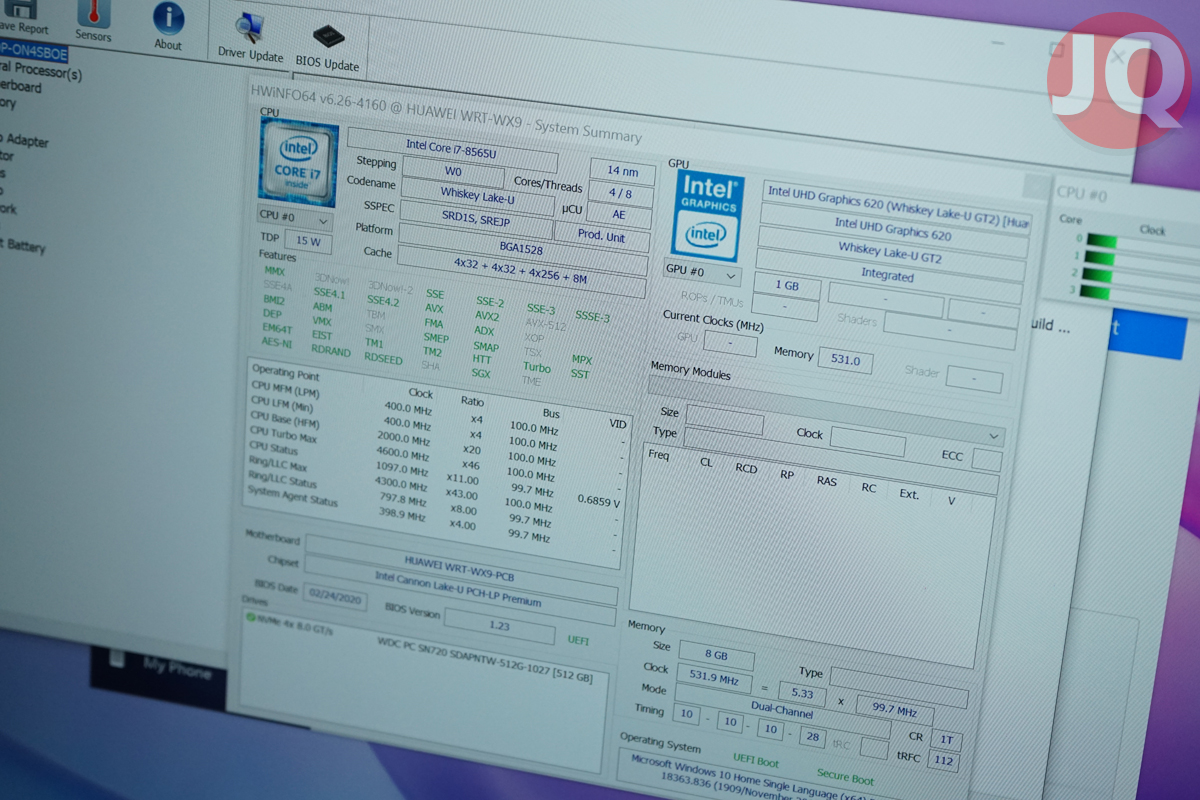This screenshot has width=1200, height=800.
Task: Click the BIOS Date 02/24/2020 field
Action: 335,599
